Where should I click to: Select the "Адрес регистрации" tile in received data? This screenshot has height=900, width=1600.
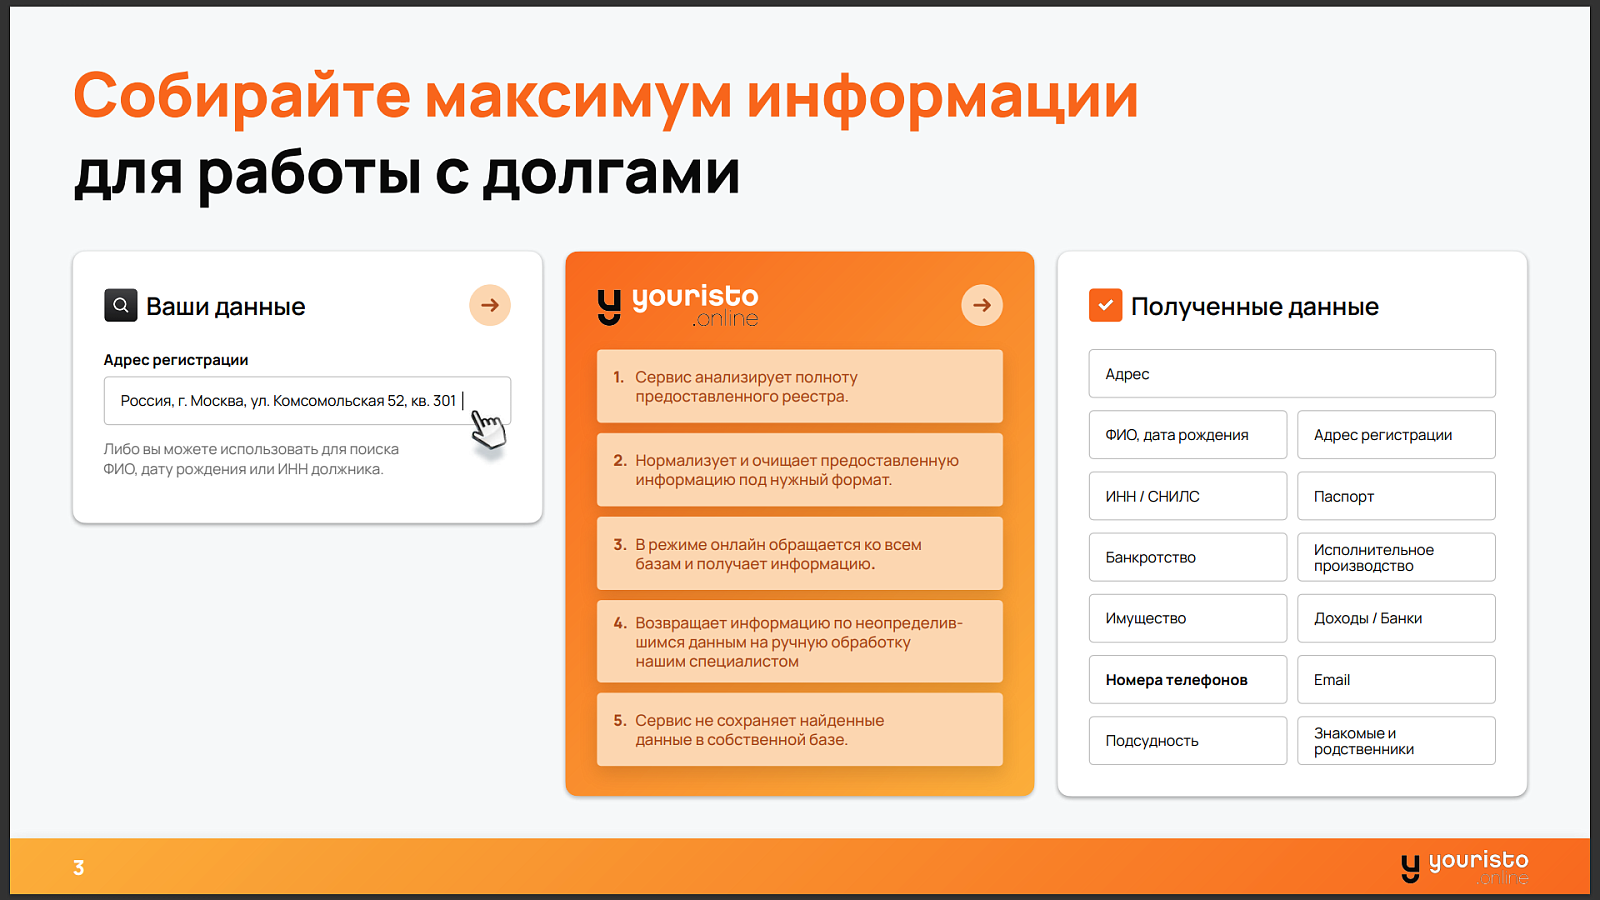(1396, 435)
